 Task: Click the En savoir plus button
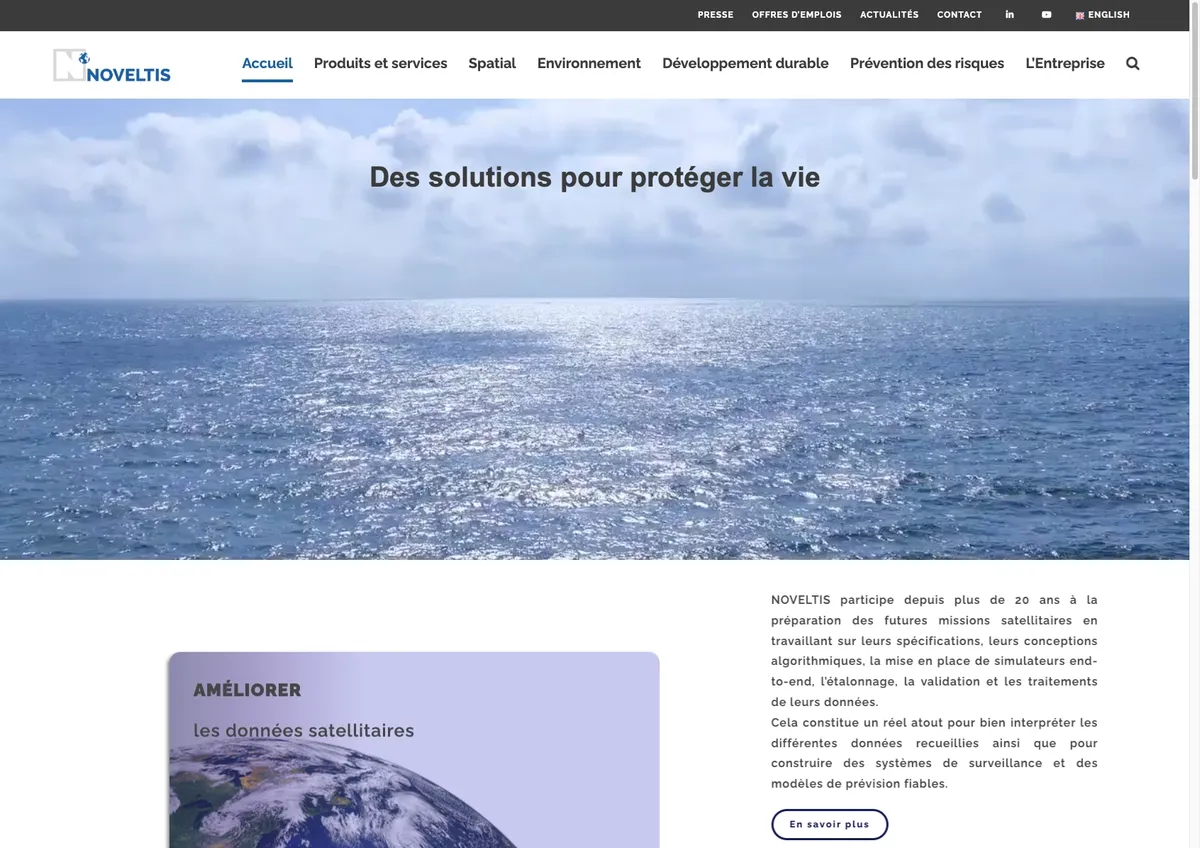pos(829,824)
